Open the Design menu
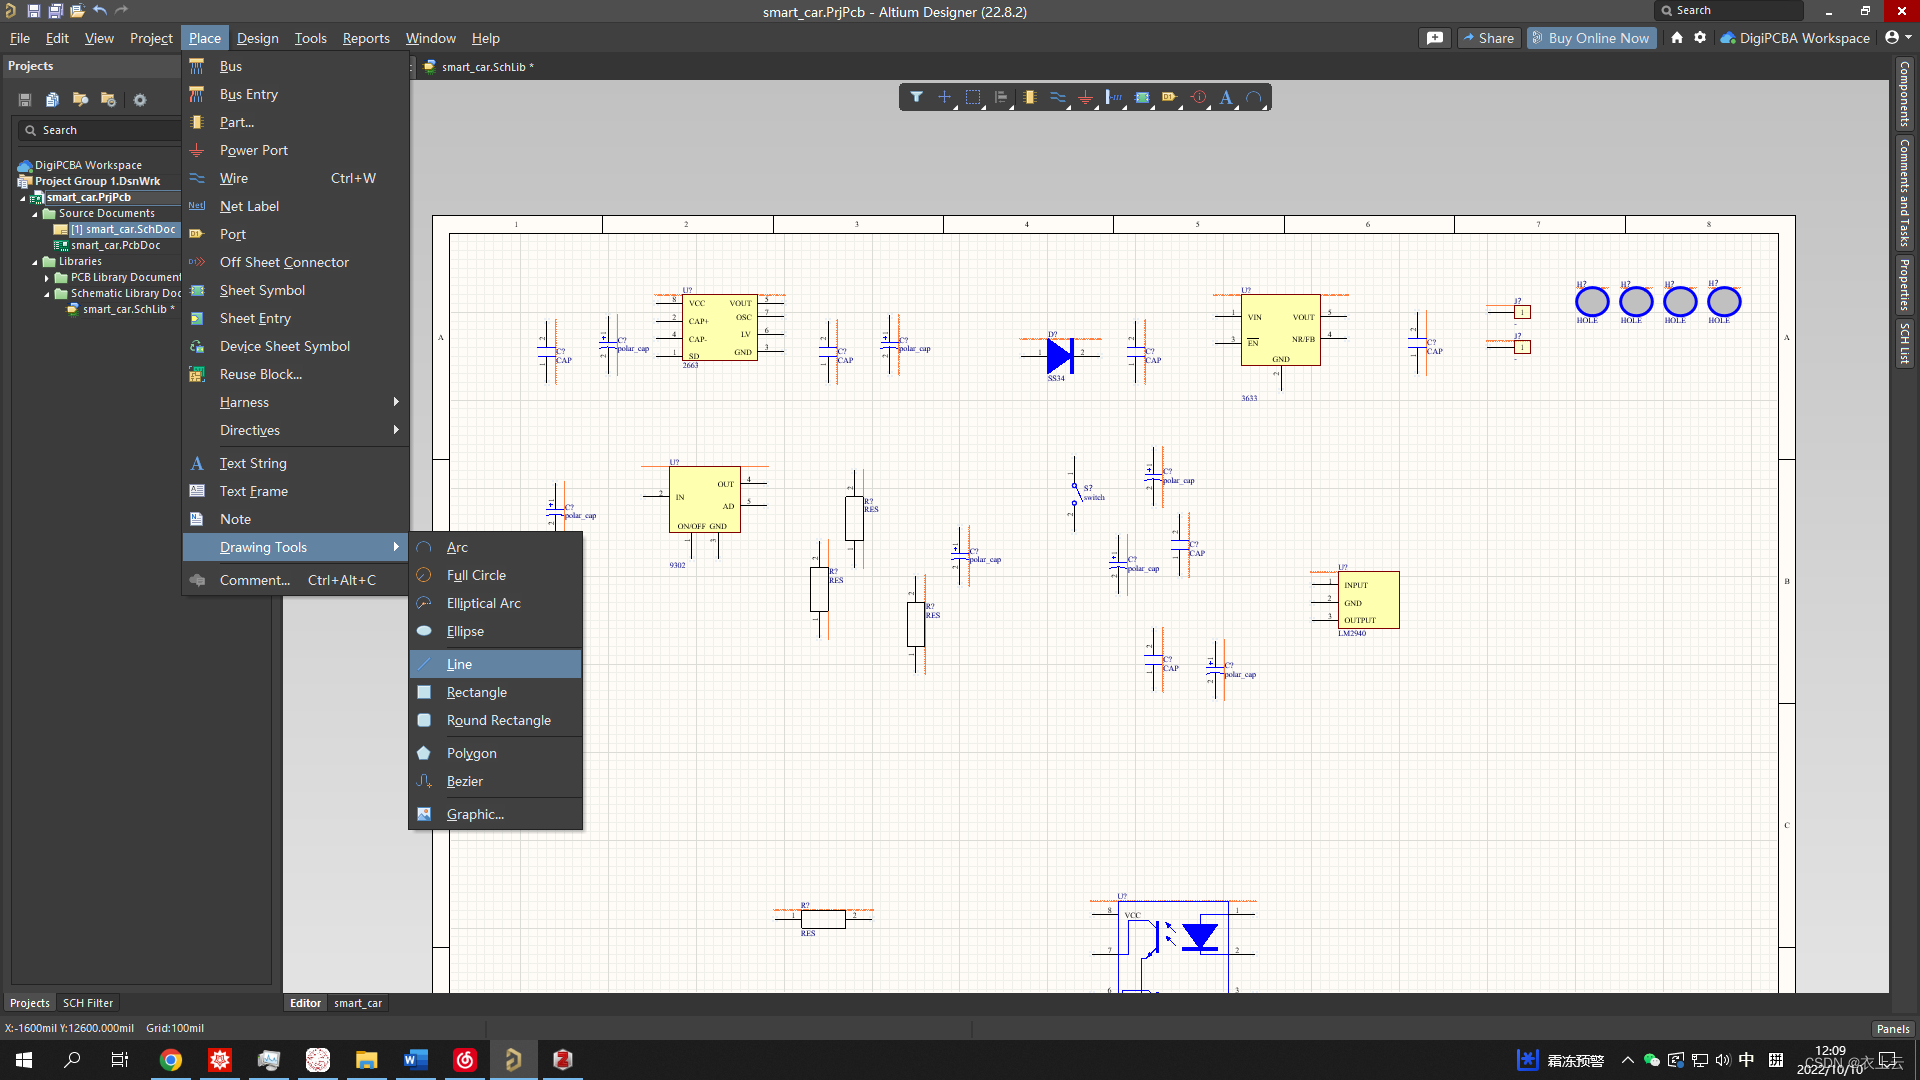This screenshot has width=1920, height=1080. 257,38
